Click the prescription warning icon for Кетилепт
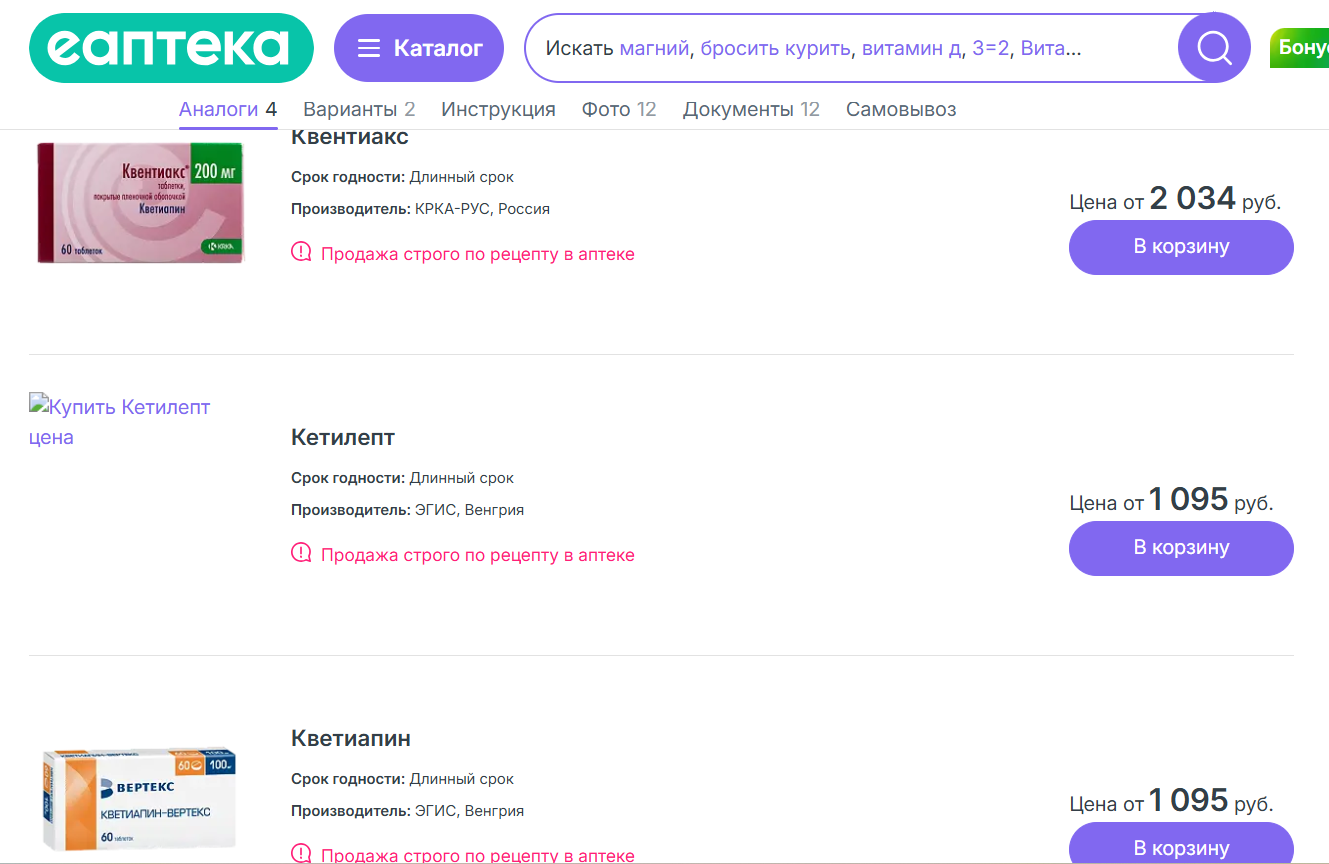Screen dimensions: 1329x864 (x=301, y=553)
